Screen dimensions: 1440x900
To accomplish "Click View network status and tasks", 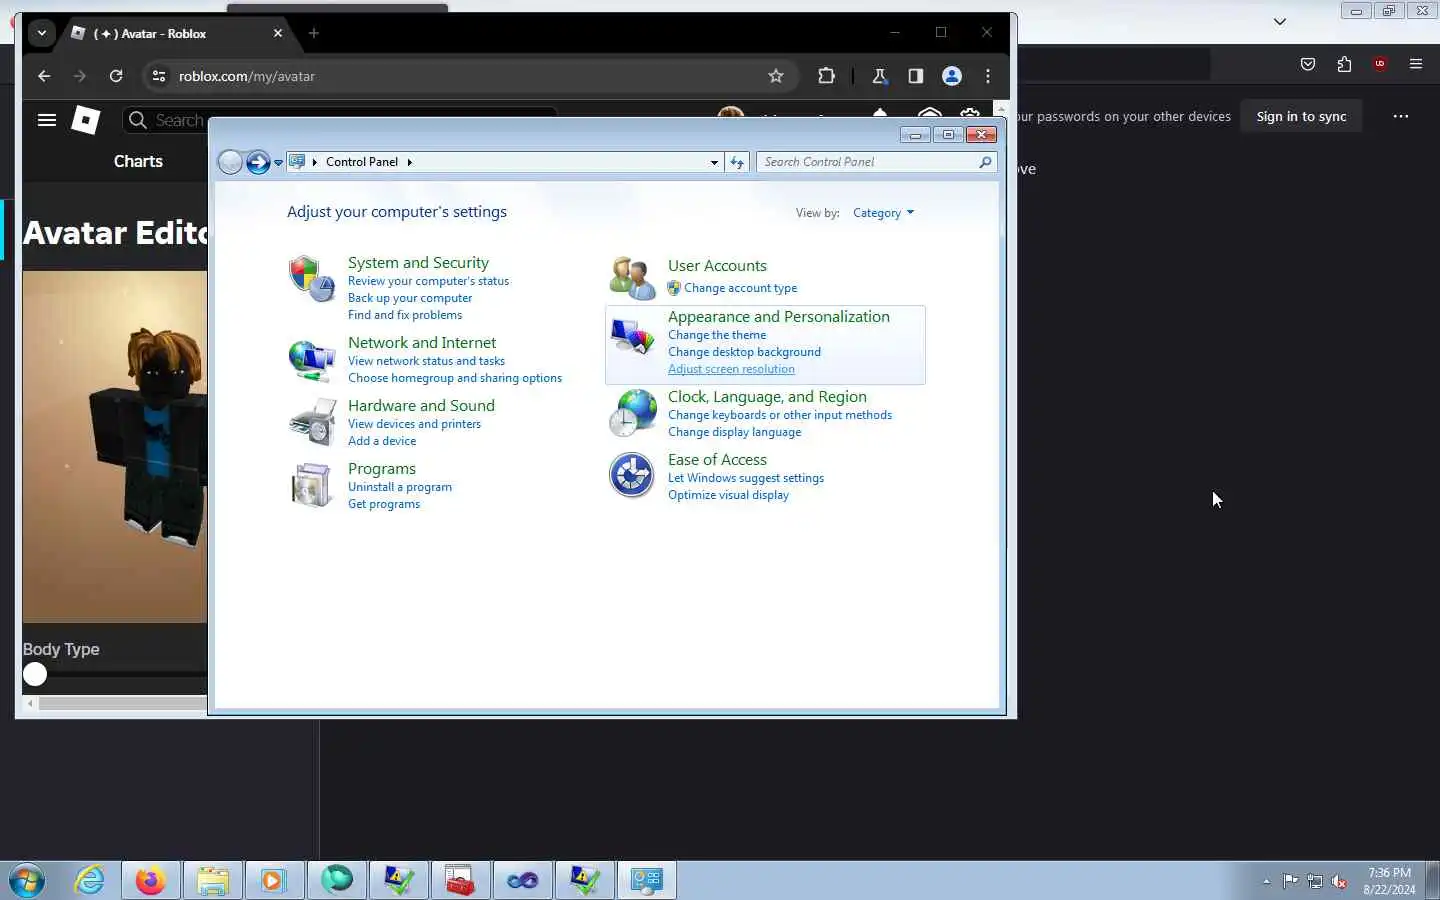I will tap(426, 361).
